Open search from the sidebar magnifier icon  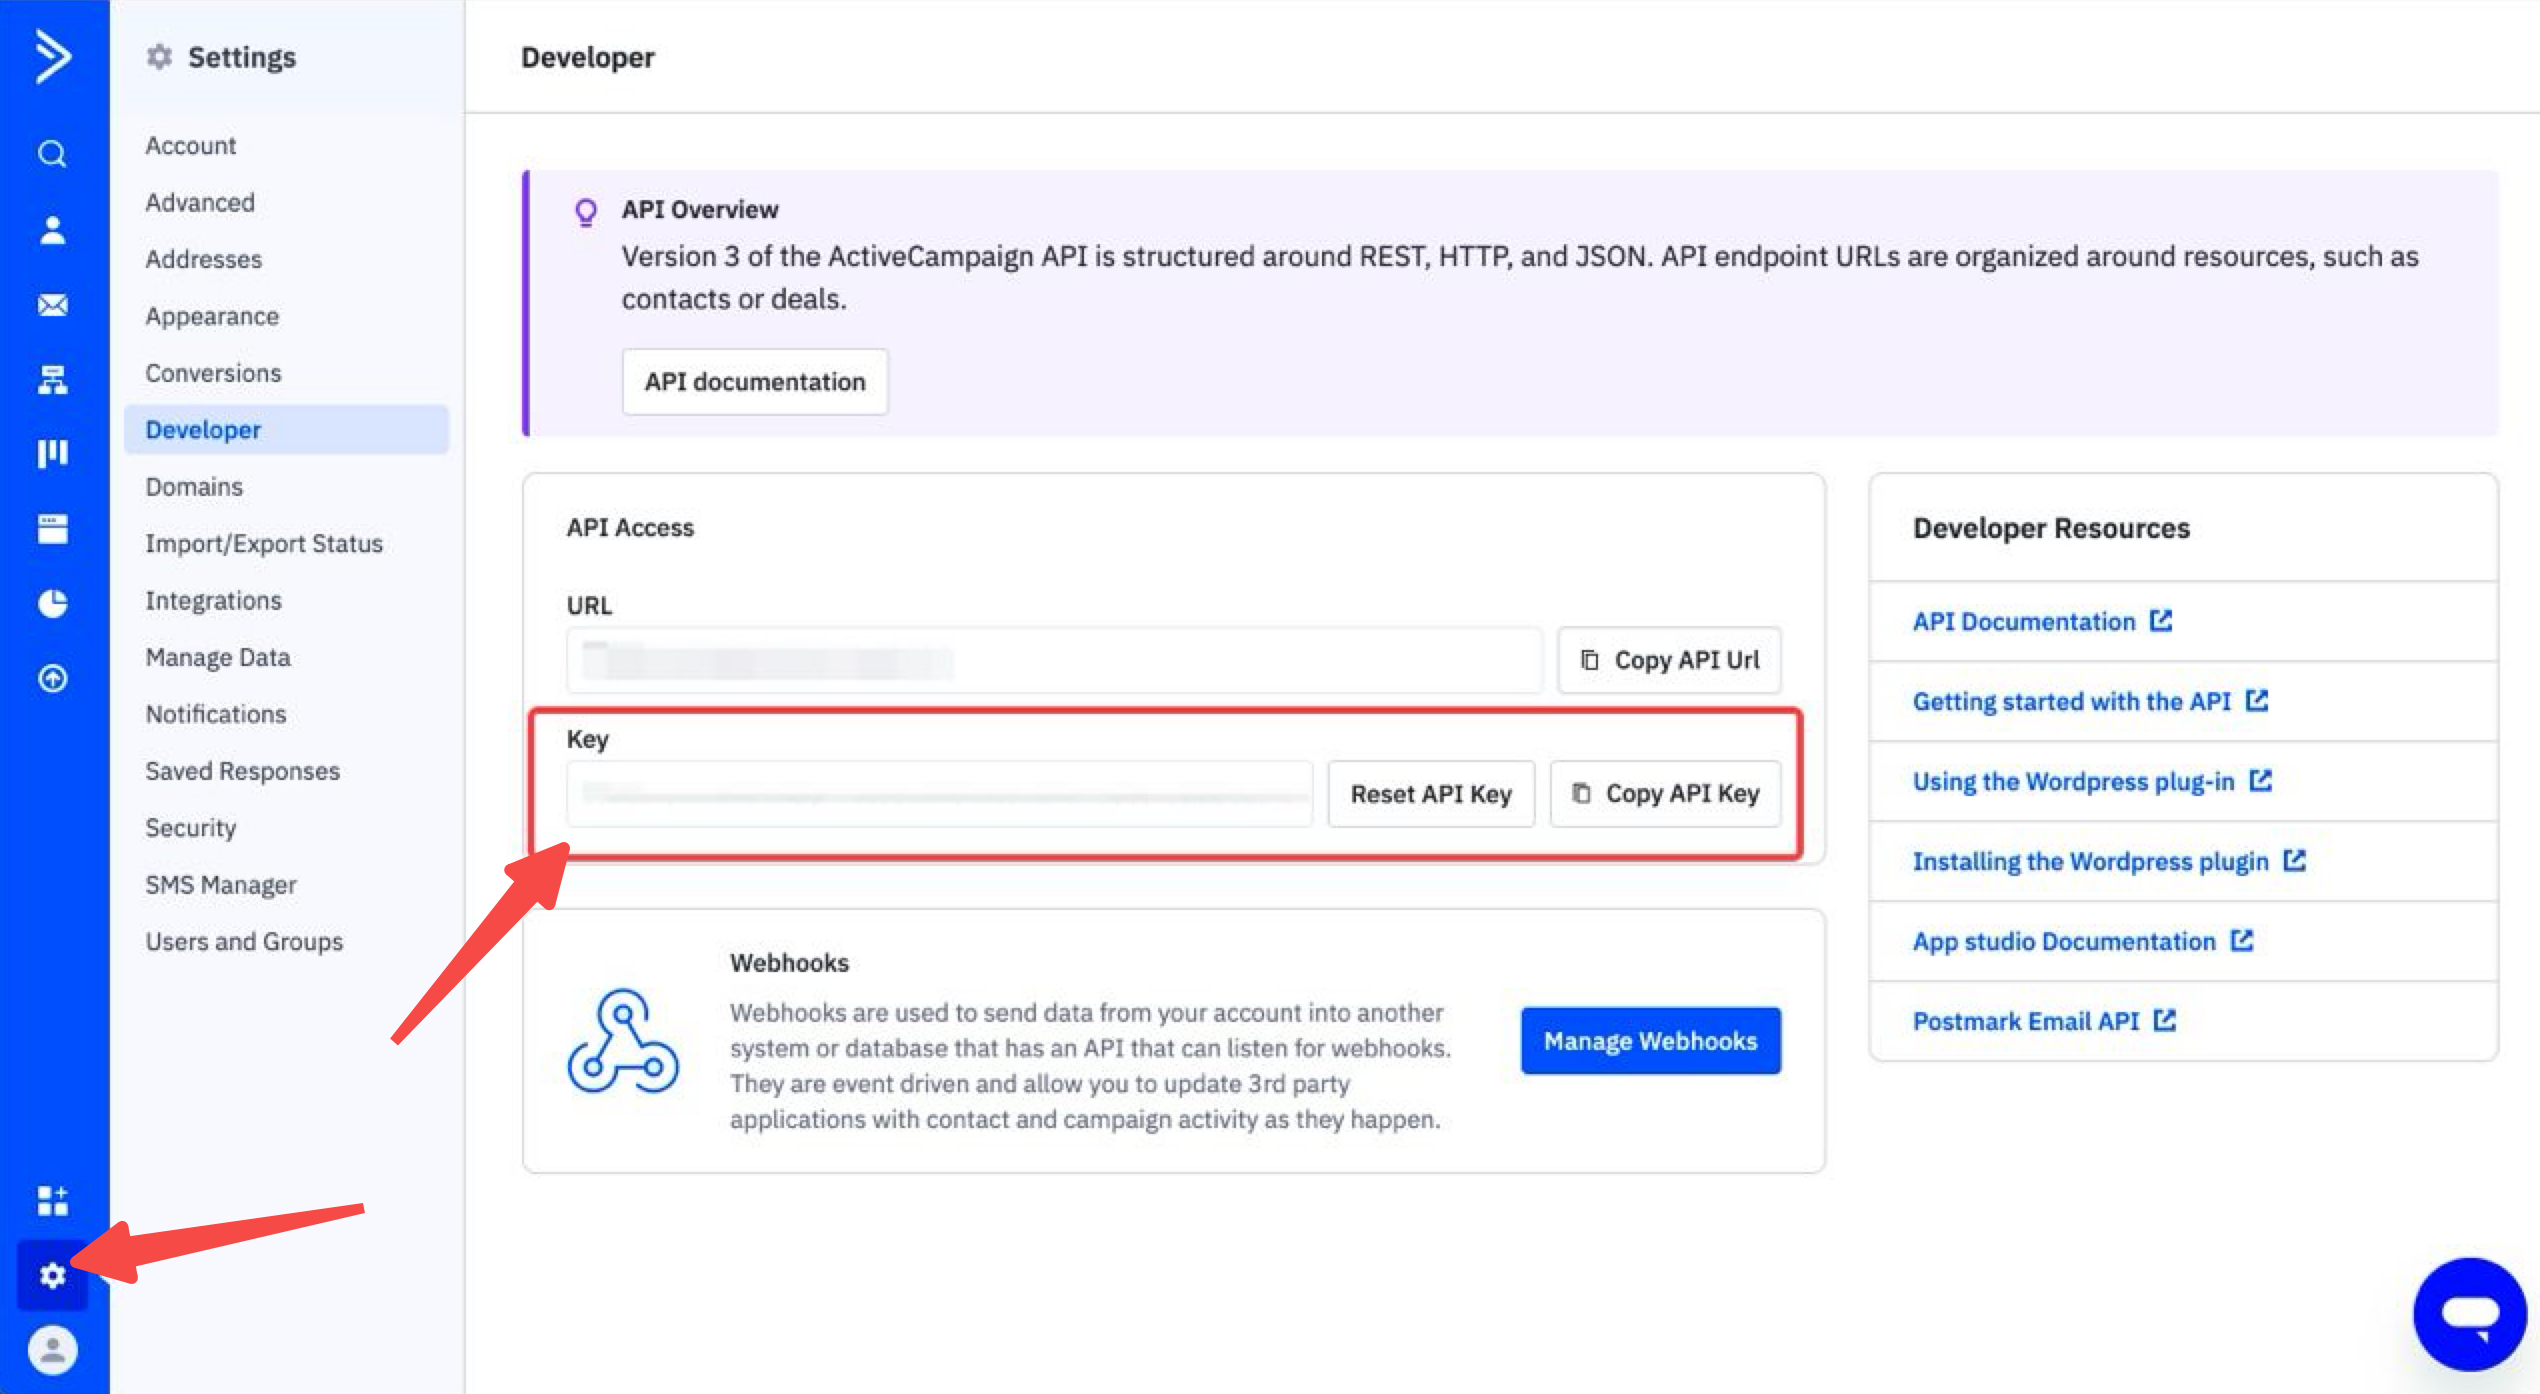tap(52, 154)
